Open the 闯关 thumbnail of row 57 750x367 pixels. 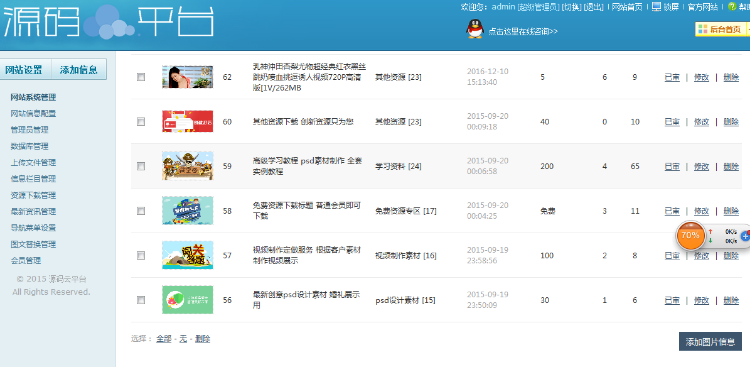[188, 255]
